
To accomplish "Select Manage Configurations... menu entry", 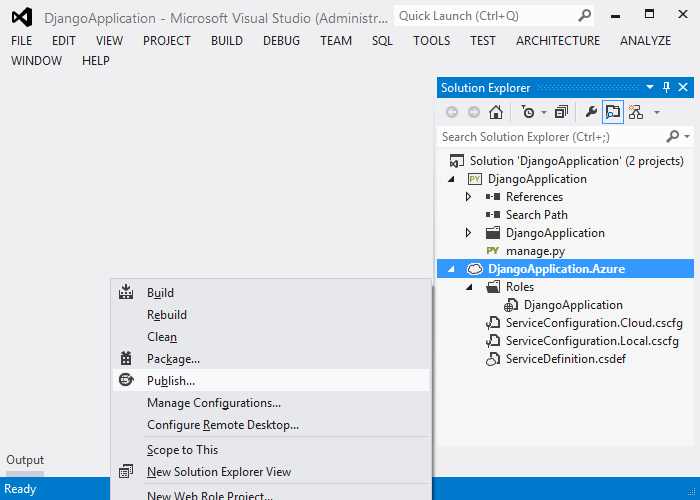I will (271, 403).
